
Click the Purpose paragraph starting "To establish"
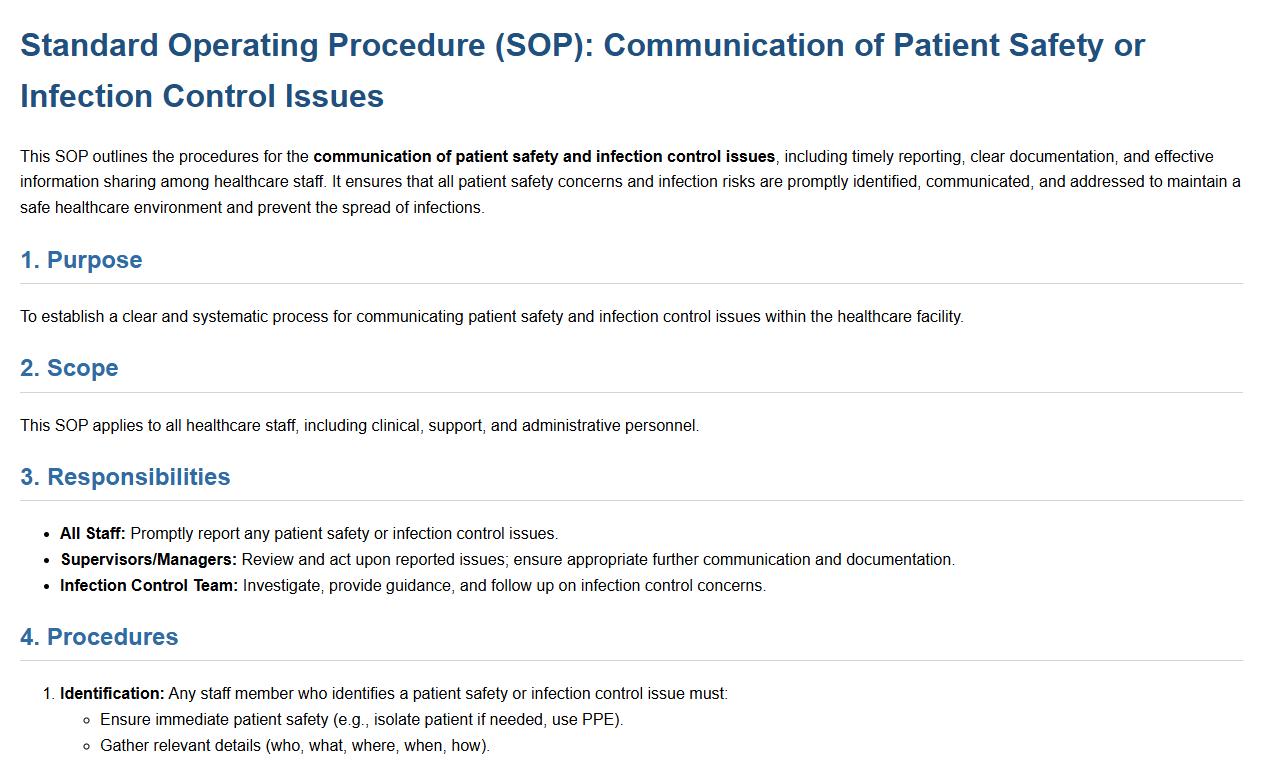(491, 316)
